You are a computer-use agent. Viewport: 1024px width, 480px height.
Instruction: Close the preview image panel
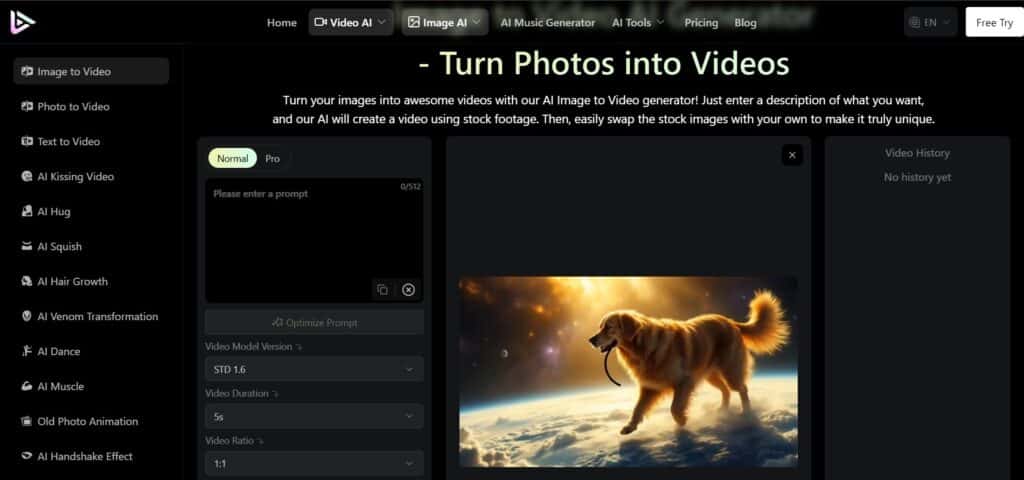792,155
